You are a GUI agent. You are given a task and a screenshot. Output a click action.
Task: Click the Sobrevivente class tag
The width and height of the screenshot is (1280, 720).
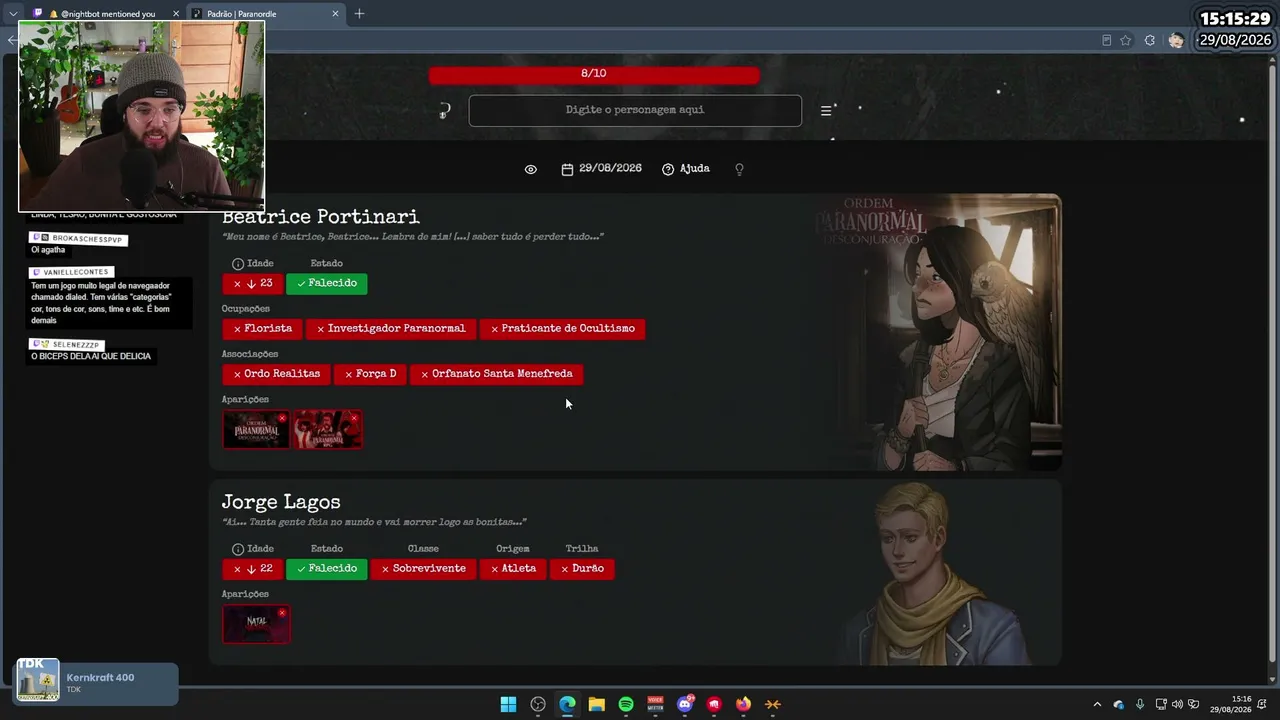pyautogui.click(x=423, y=569)
